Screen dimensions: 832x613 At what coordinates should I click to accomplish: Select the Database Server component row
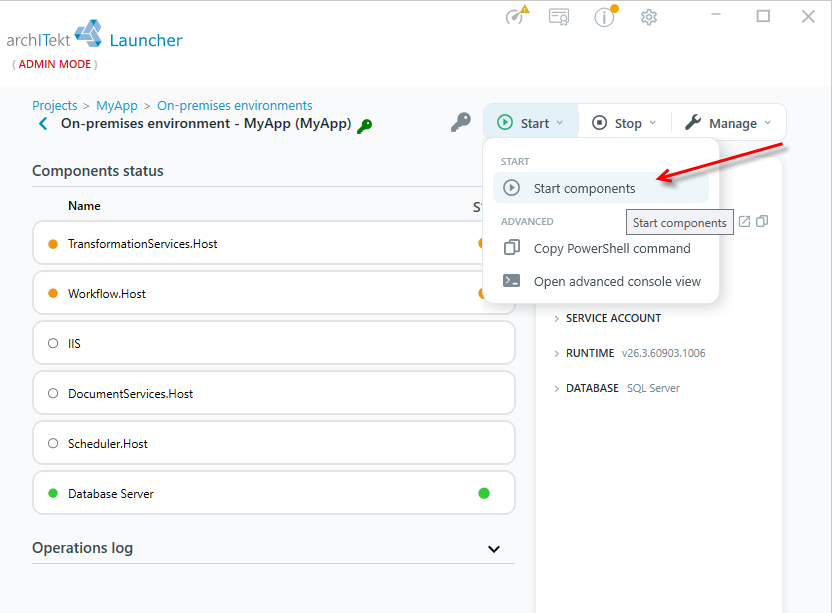coord(274,493)
